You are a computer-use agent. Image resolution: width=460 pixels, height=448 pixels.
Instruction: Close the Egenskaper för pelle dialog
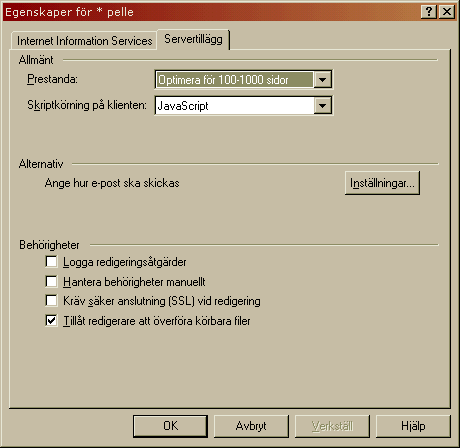[447, 12]
